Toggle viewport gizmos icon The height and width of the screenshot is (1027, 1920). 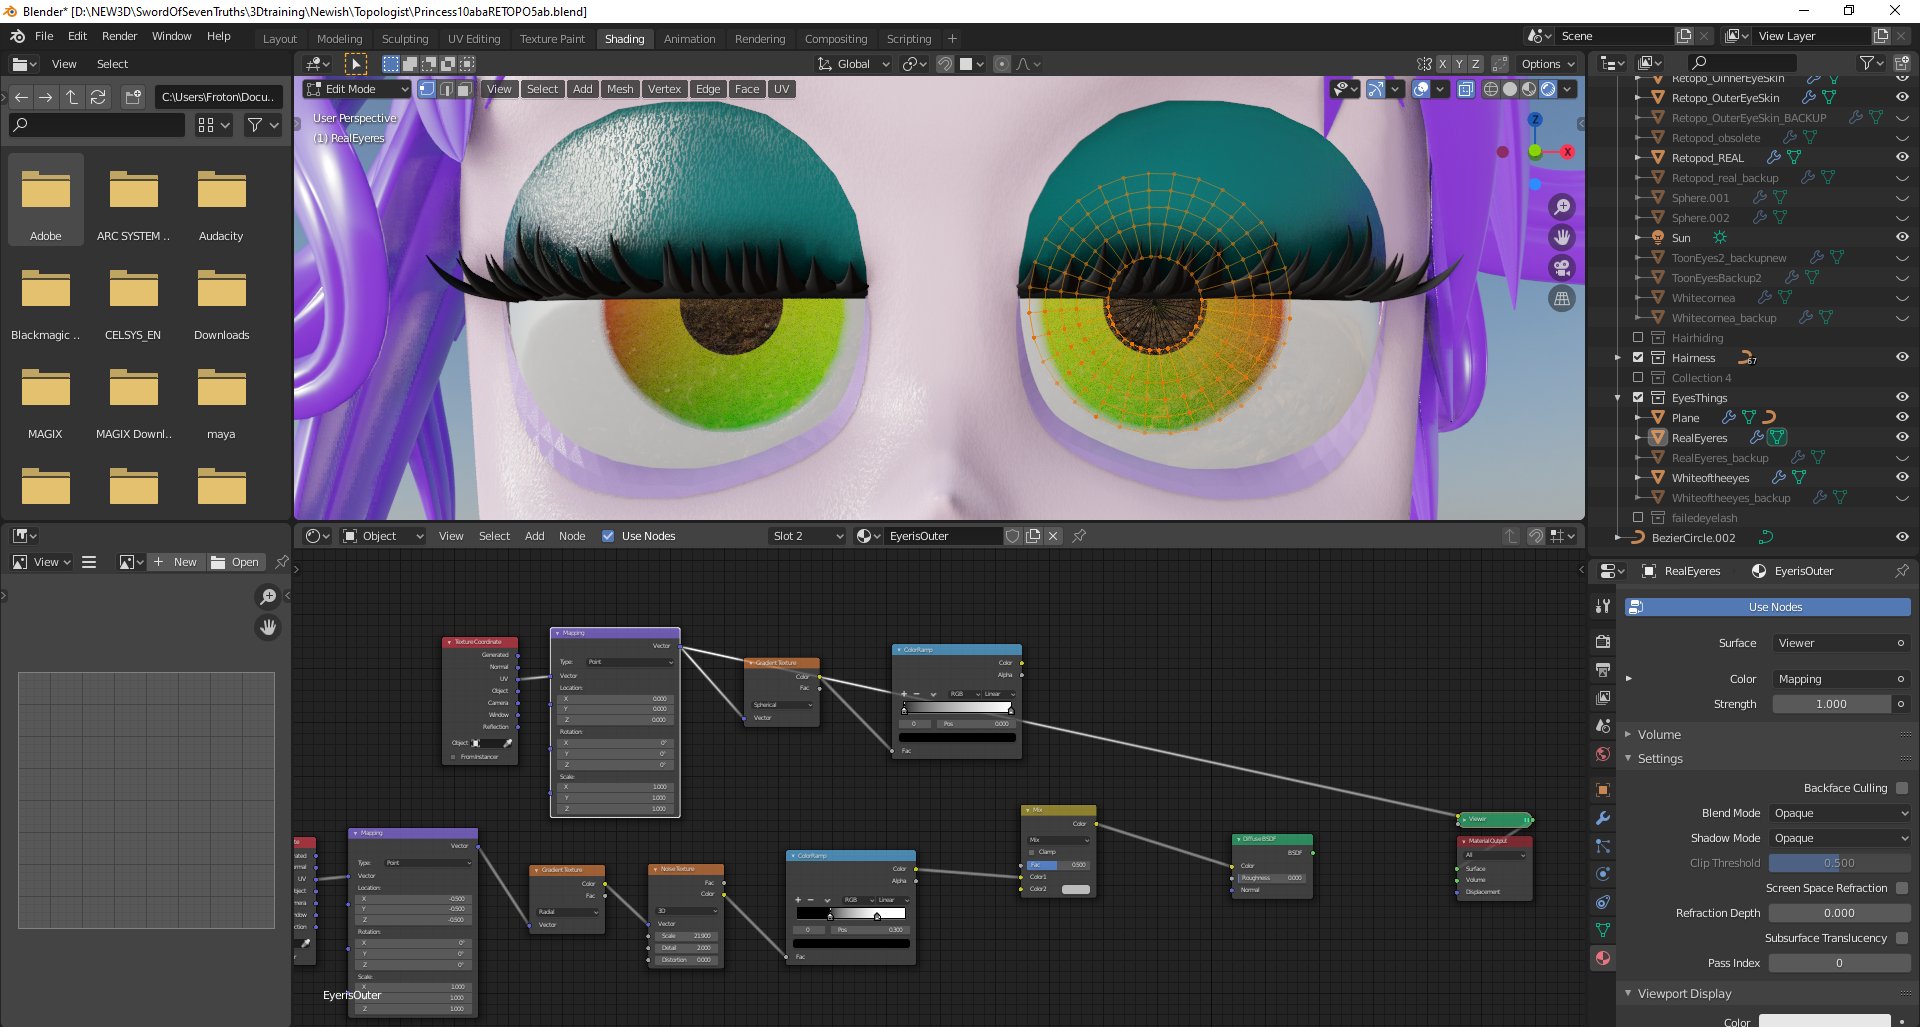[1377, 89]
